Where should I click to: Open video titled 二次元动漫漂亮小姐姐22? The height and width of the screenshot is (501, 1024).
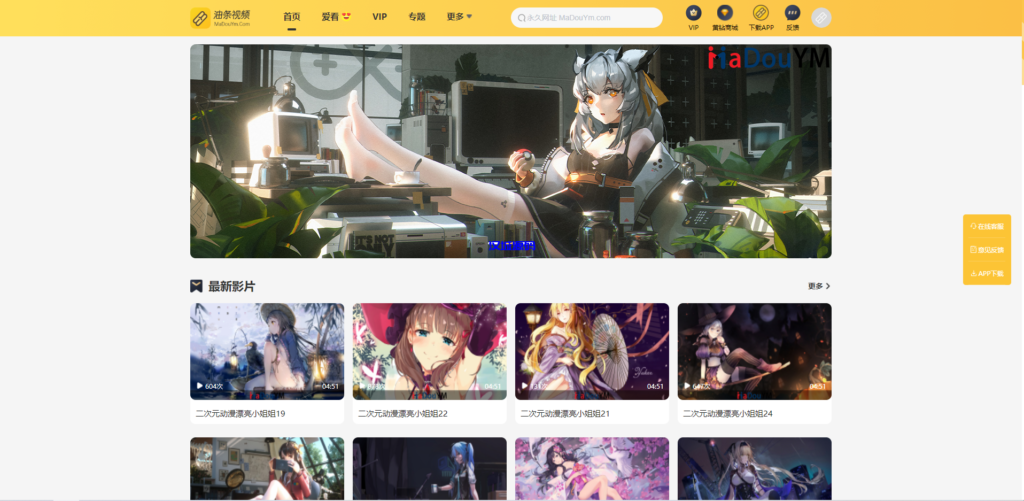403,413
